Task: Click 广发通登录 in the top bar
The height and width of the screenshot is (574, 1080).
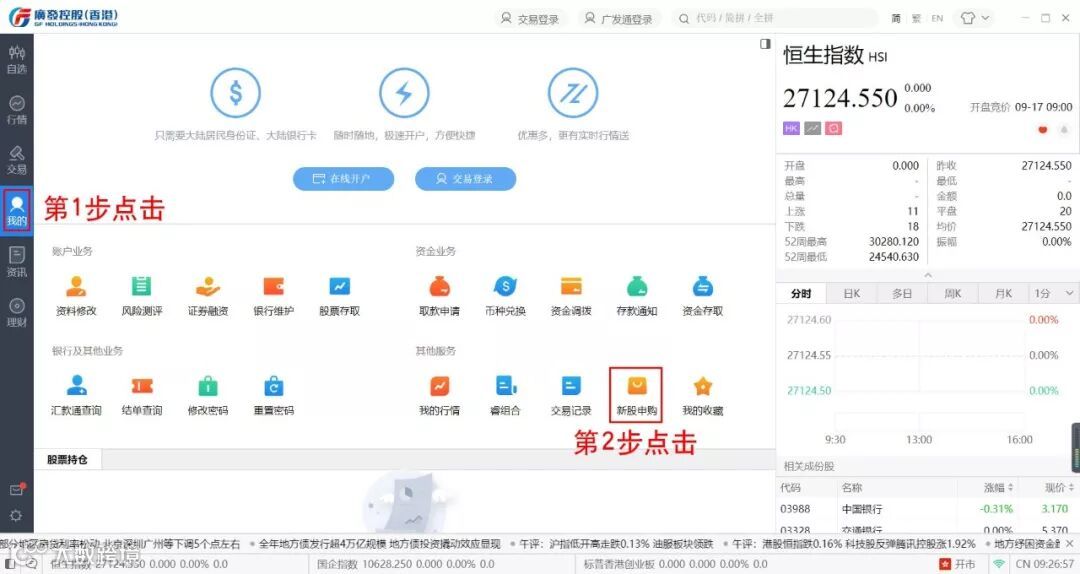Action: 619,19
